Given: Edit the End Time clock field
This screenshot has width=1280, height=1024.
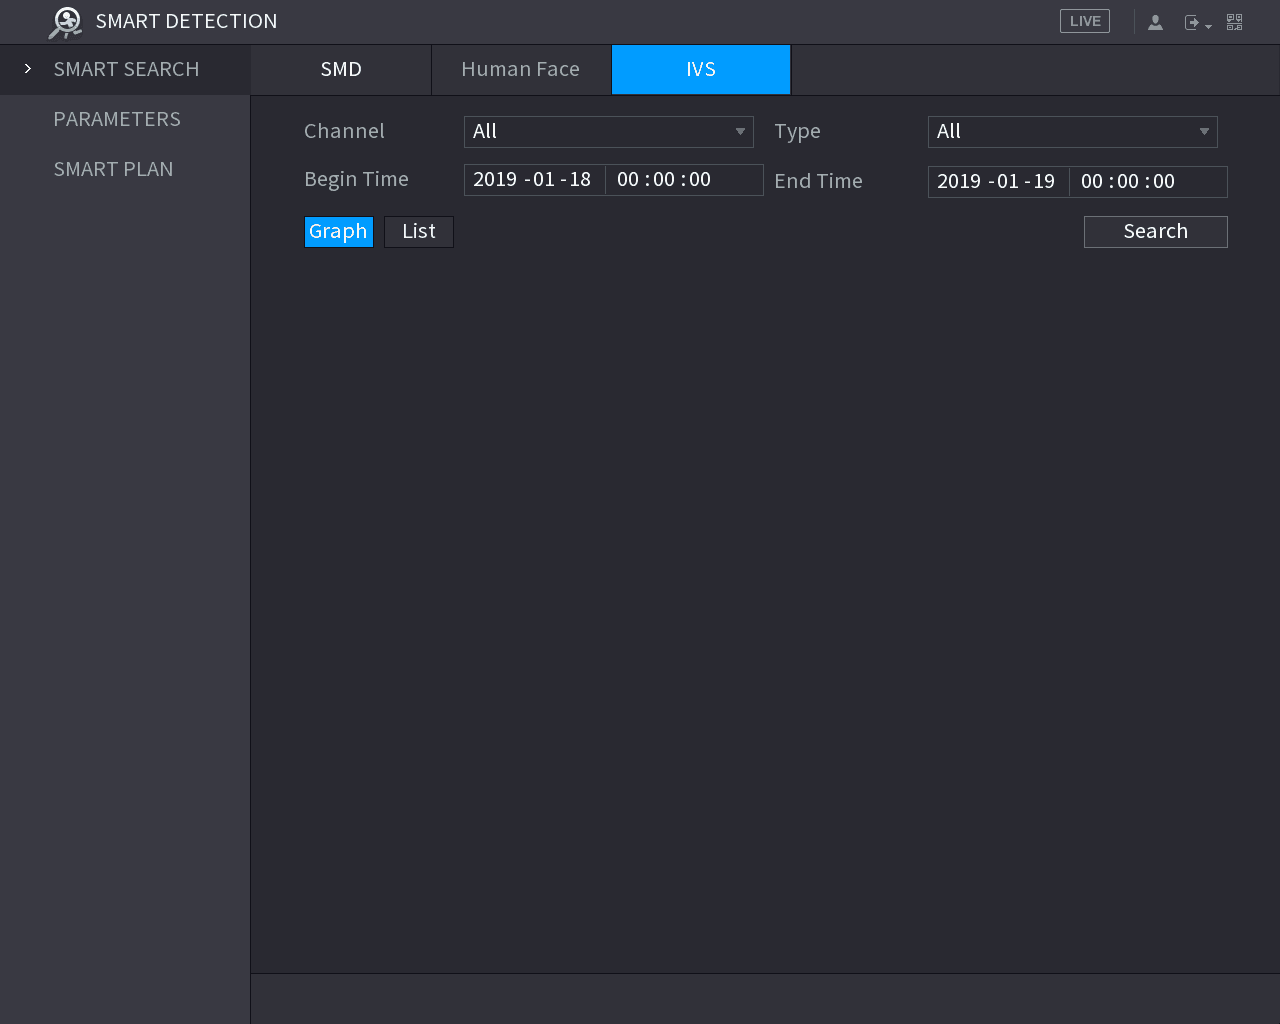Looking at the screenshot, I should (1149, 182).
